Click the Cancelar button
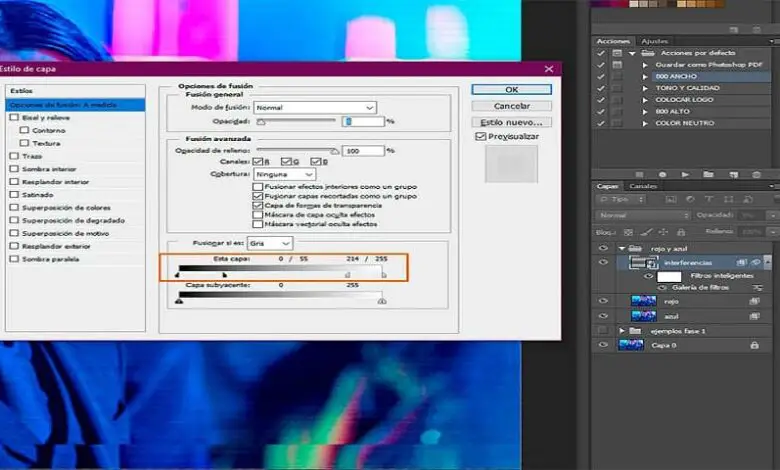Viewport: 780px width, 470px height. (511, 106)
